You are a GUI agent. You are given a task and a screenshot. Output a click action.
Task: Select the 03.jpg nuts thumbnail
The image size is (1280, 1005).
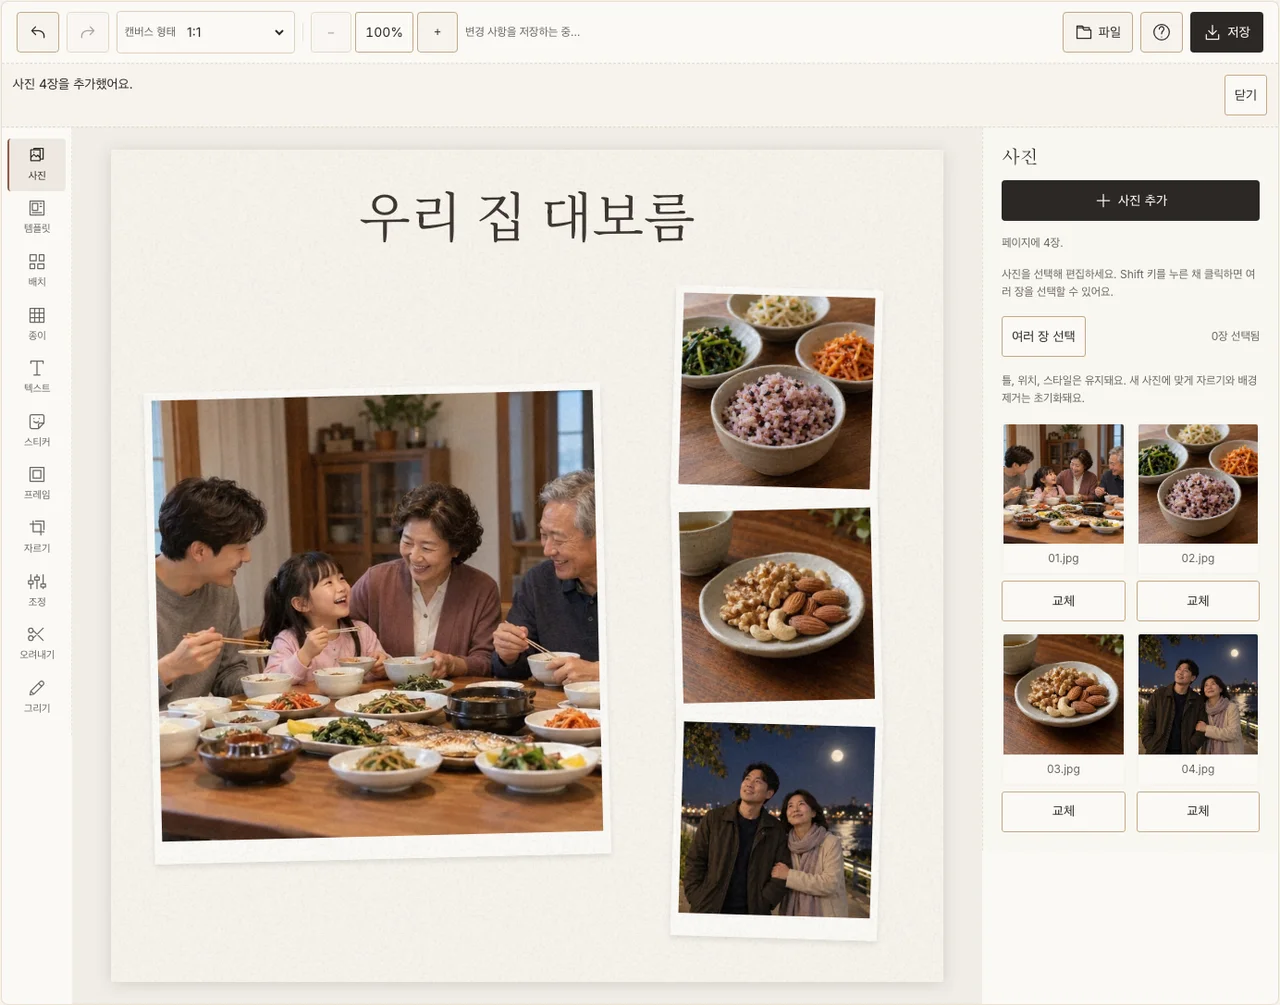pyautogui.click(x=1063, y=694)
